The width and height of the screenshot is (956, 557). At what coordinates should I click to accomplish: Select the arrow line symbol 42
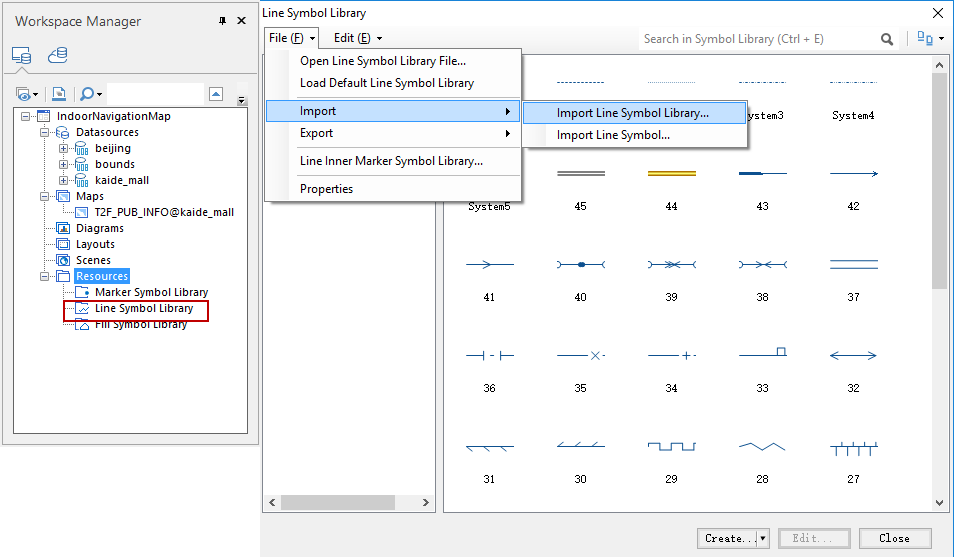(x=853, y=173)
